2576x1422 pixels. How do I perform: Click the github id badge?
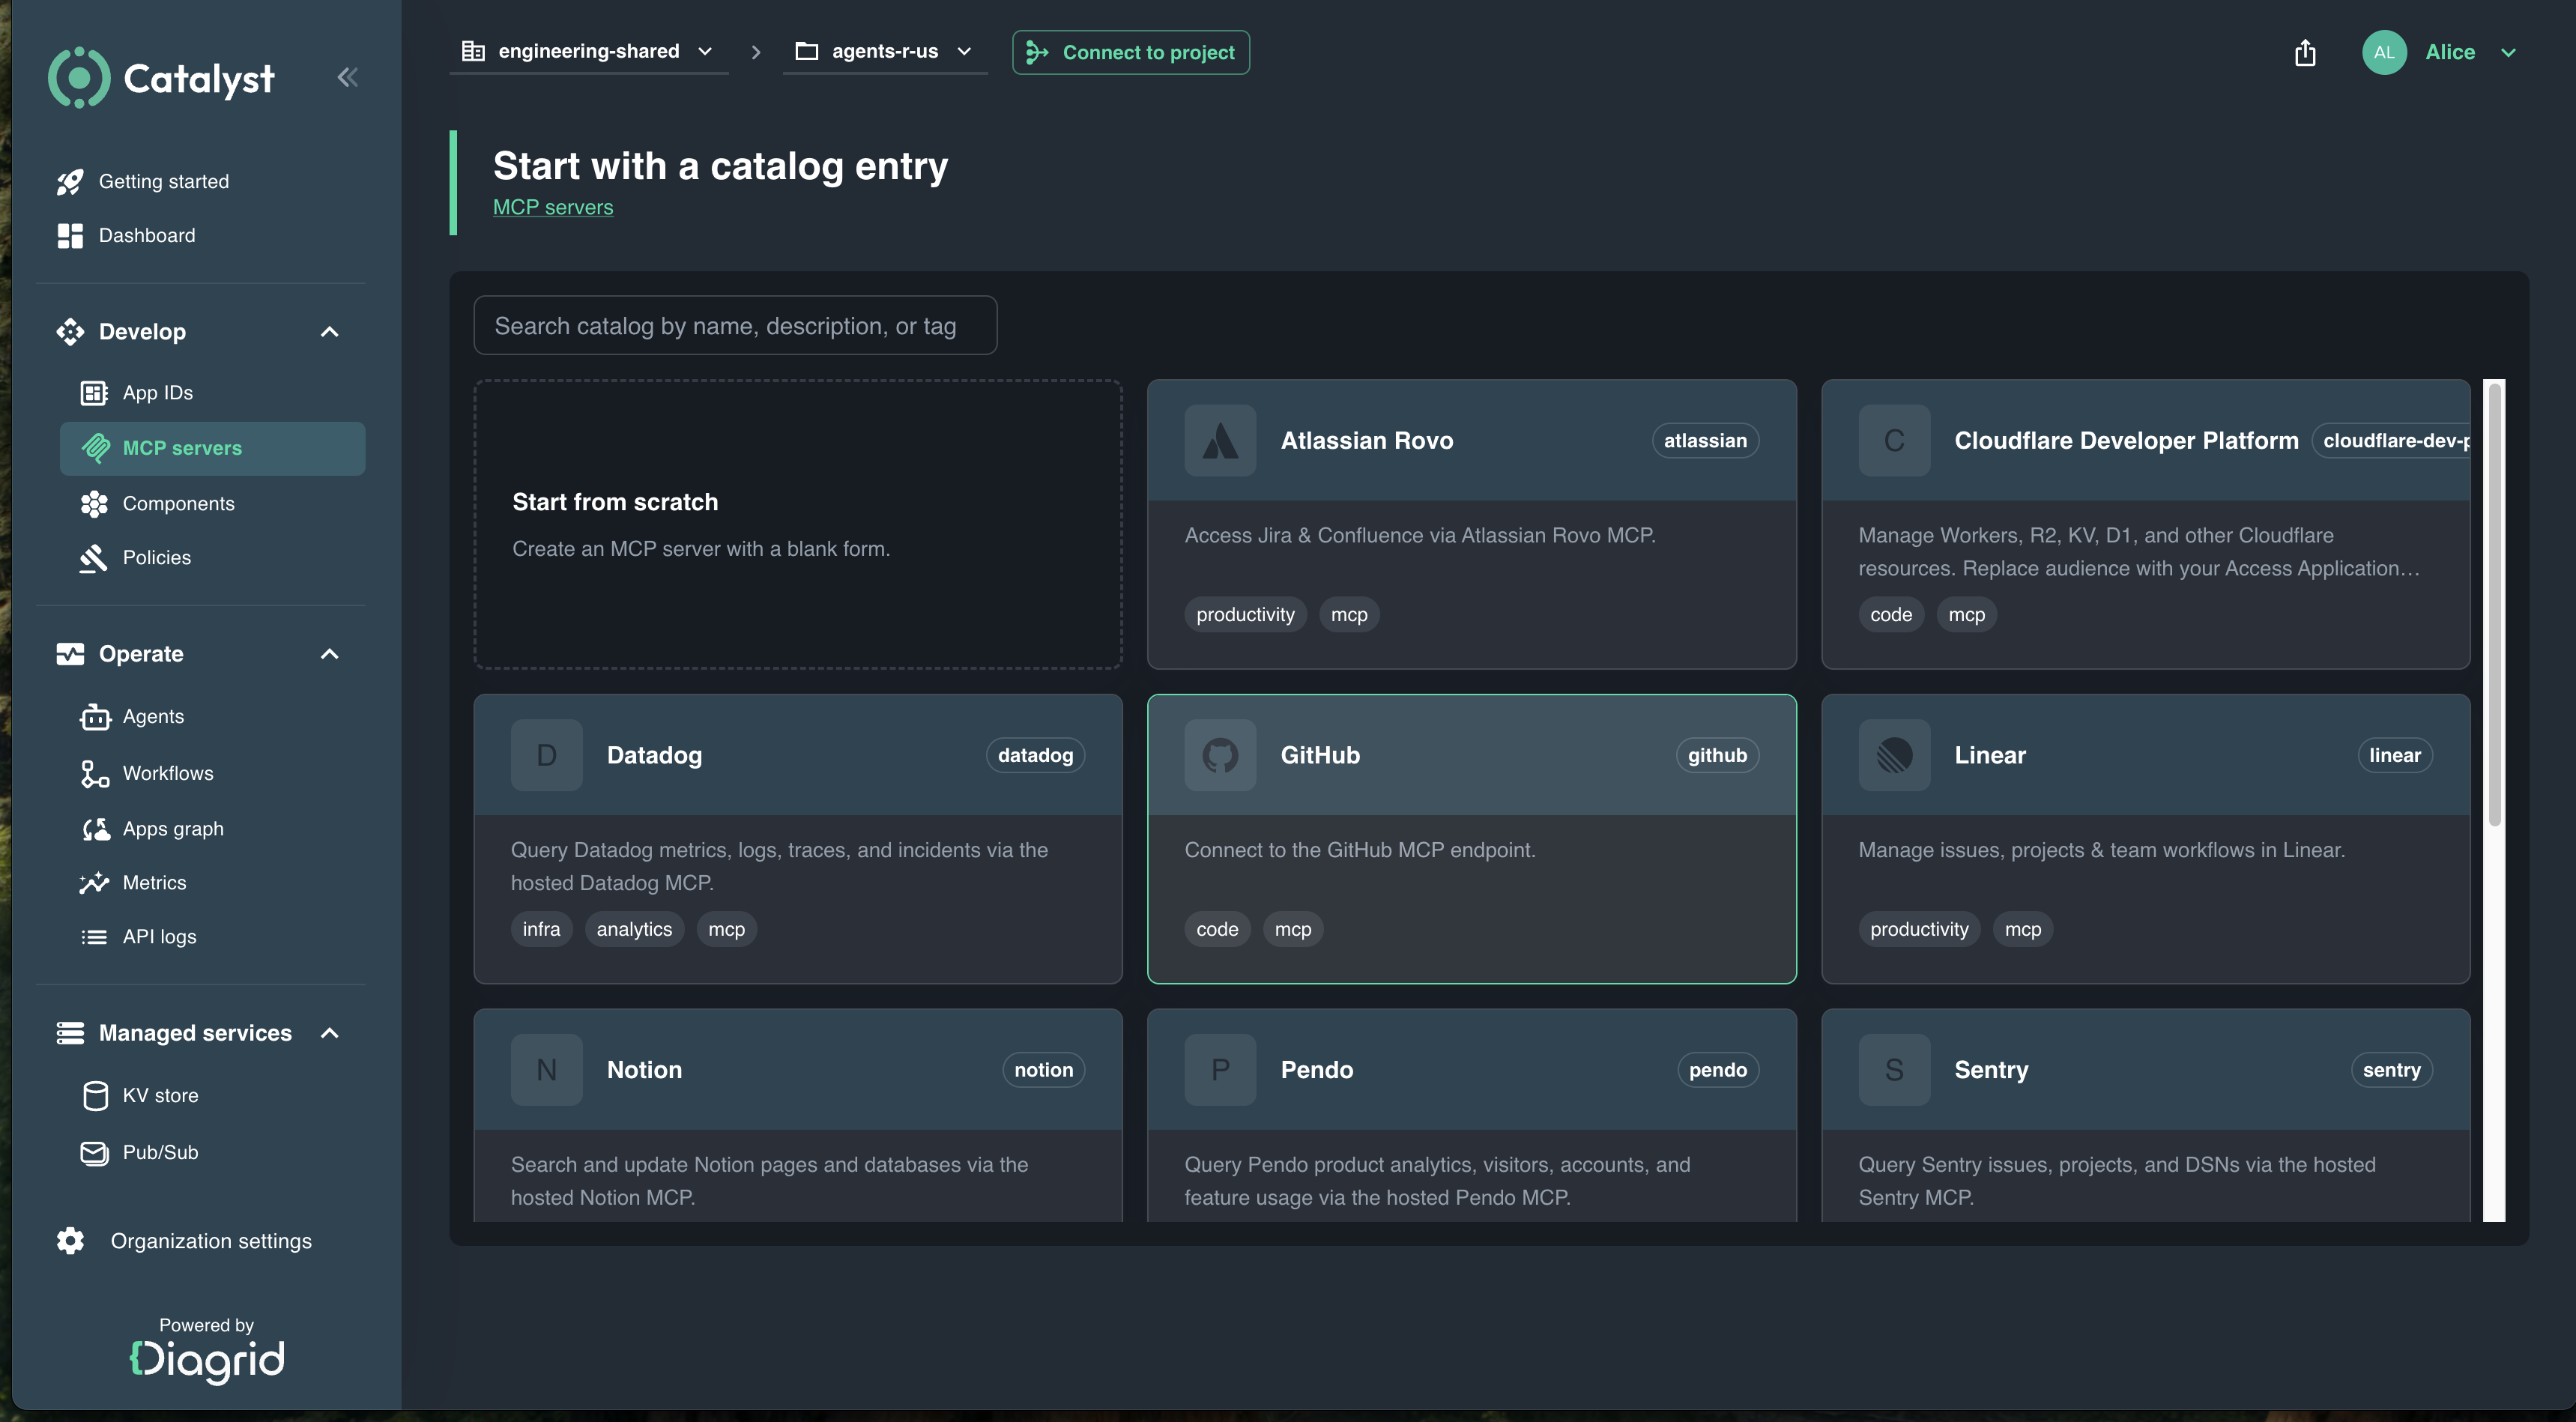click(x=1717, y=755)
